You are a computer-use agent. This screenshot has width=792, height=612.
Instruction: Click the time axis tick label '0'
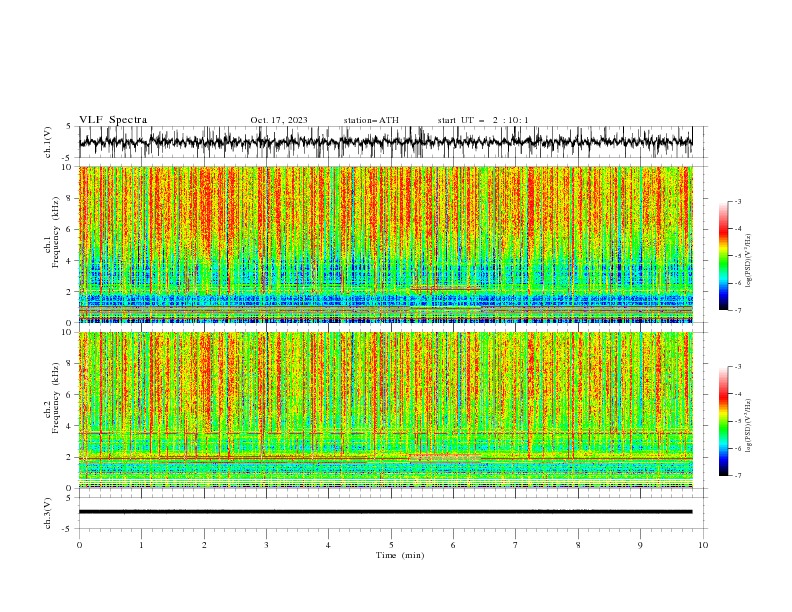(x=79, y=545)
